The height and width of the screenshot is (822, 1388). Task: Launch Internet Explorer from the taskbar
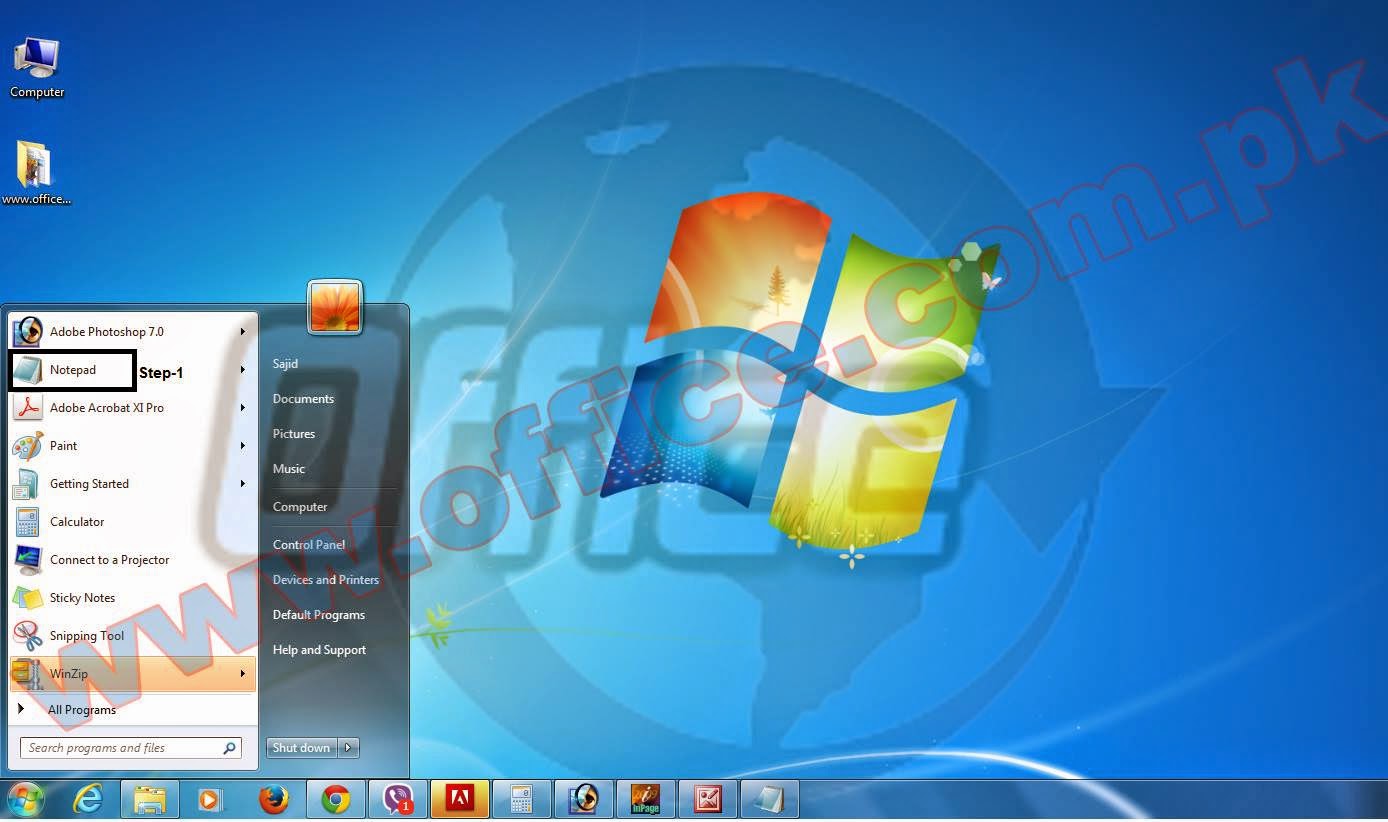click(88, 800)
